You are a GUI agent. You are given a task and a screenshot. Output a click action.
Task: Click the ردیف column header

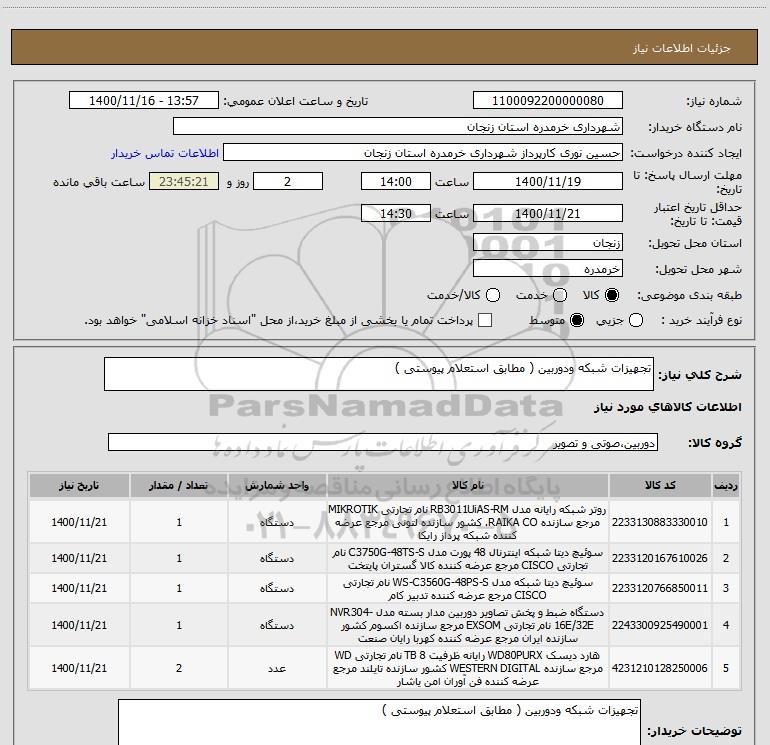726,486
